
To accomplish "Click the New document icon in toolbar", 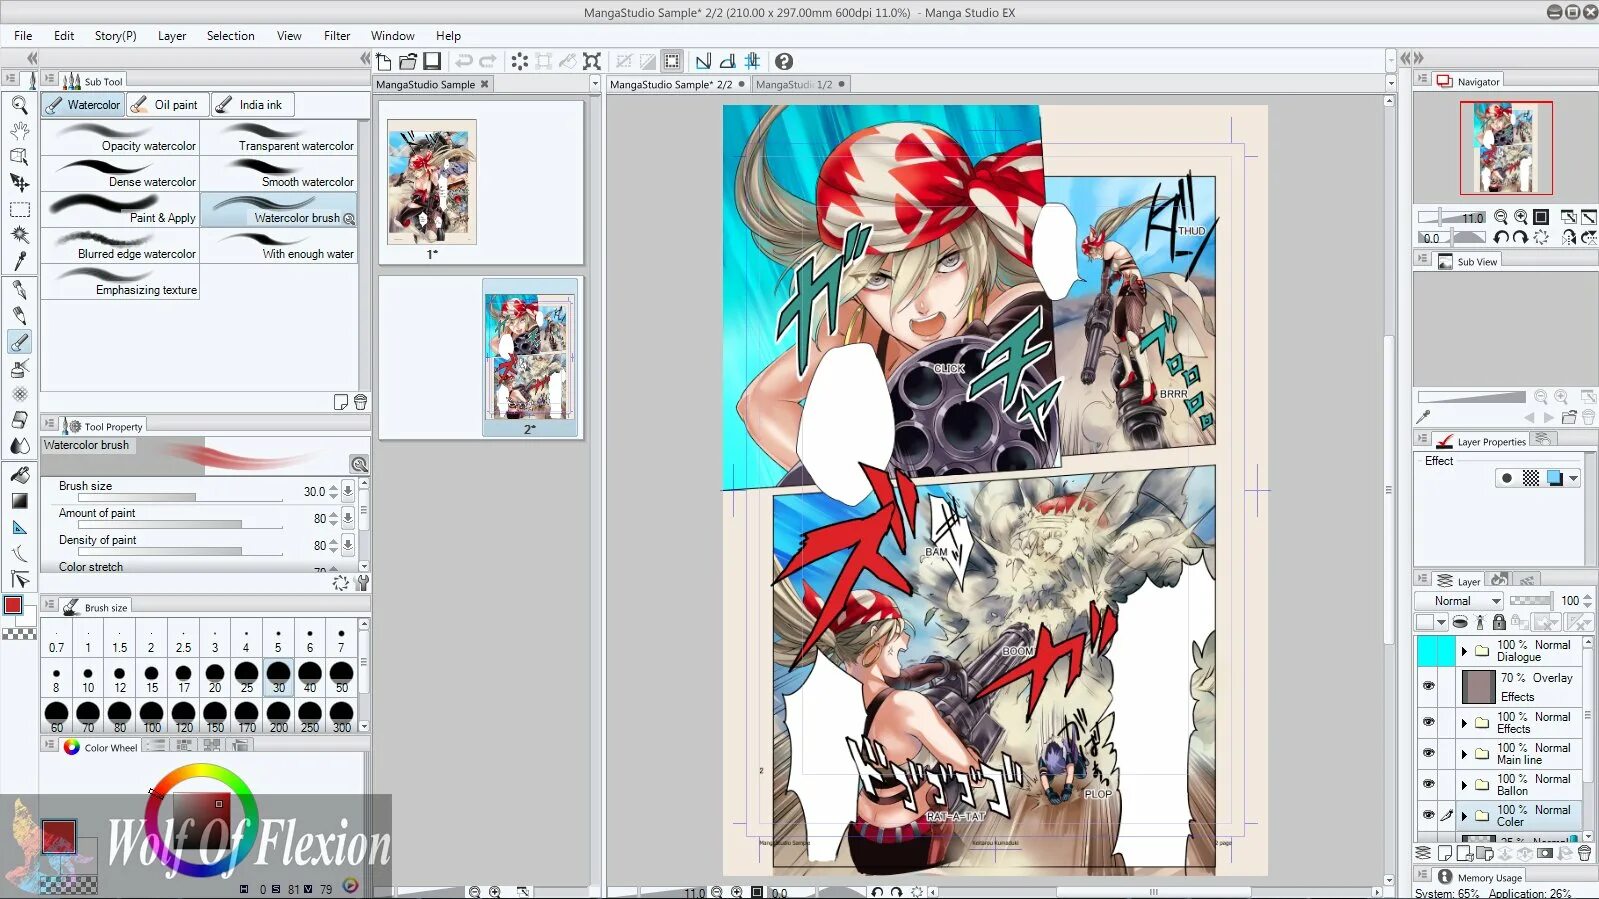I will click(x=383, y=61).
